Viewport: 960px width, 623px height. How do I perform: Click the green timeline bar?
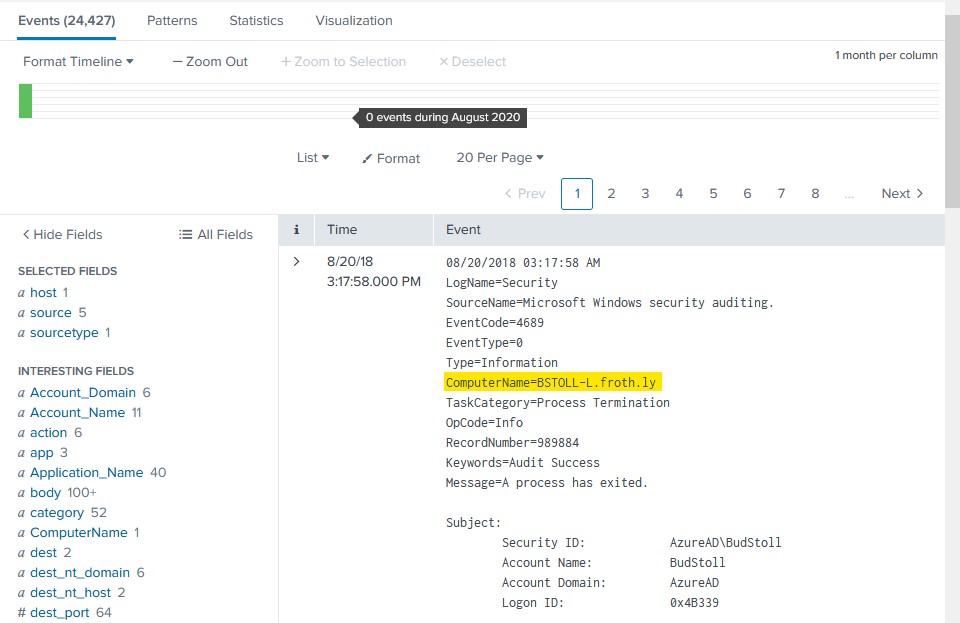(25, 101)
